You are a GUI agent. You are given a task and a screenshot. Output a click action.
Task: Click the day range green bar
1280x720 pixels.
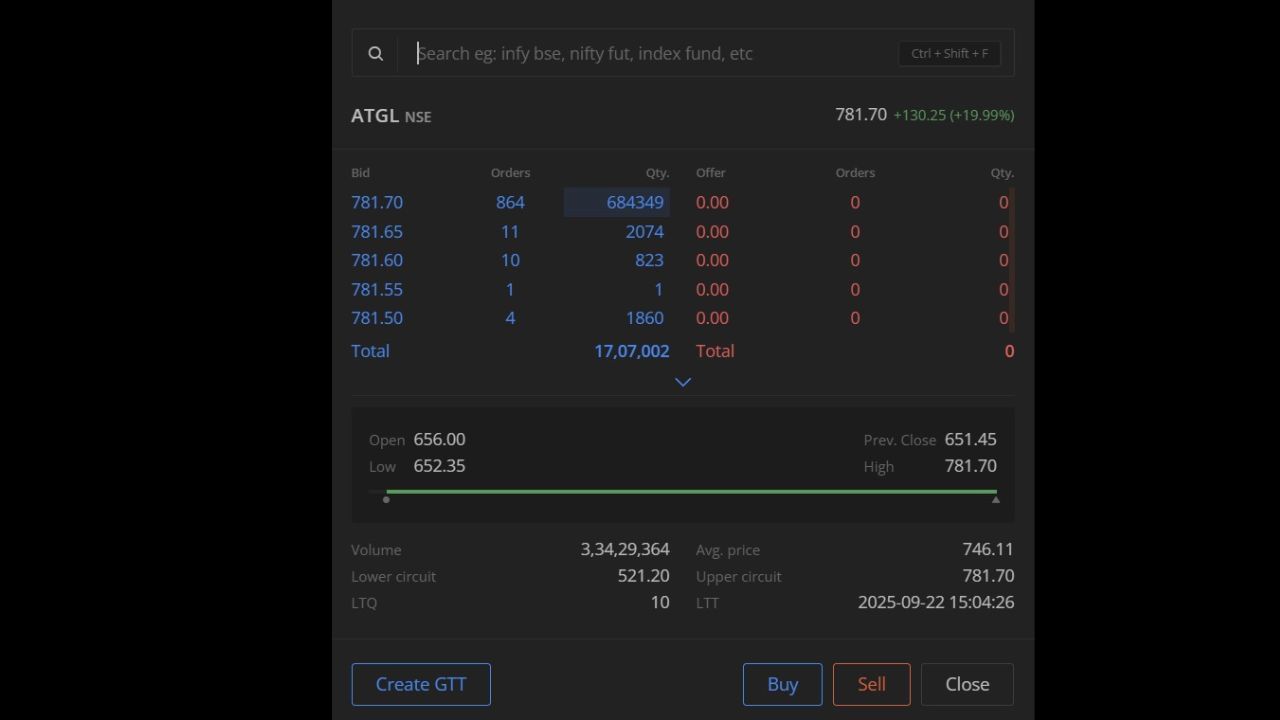point(690,492)
